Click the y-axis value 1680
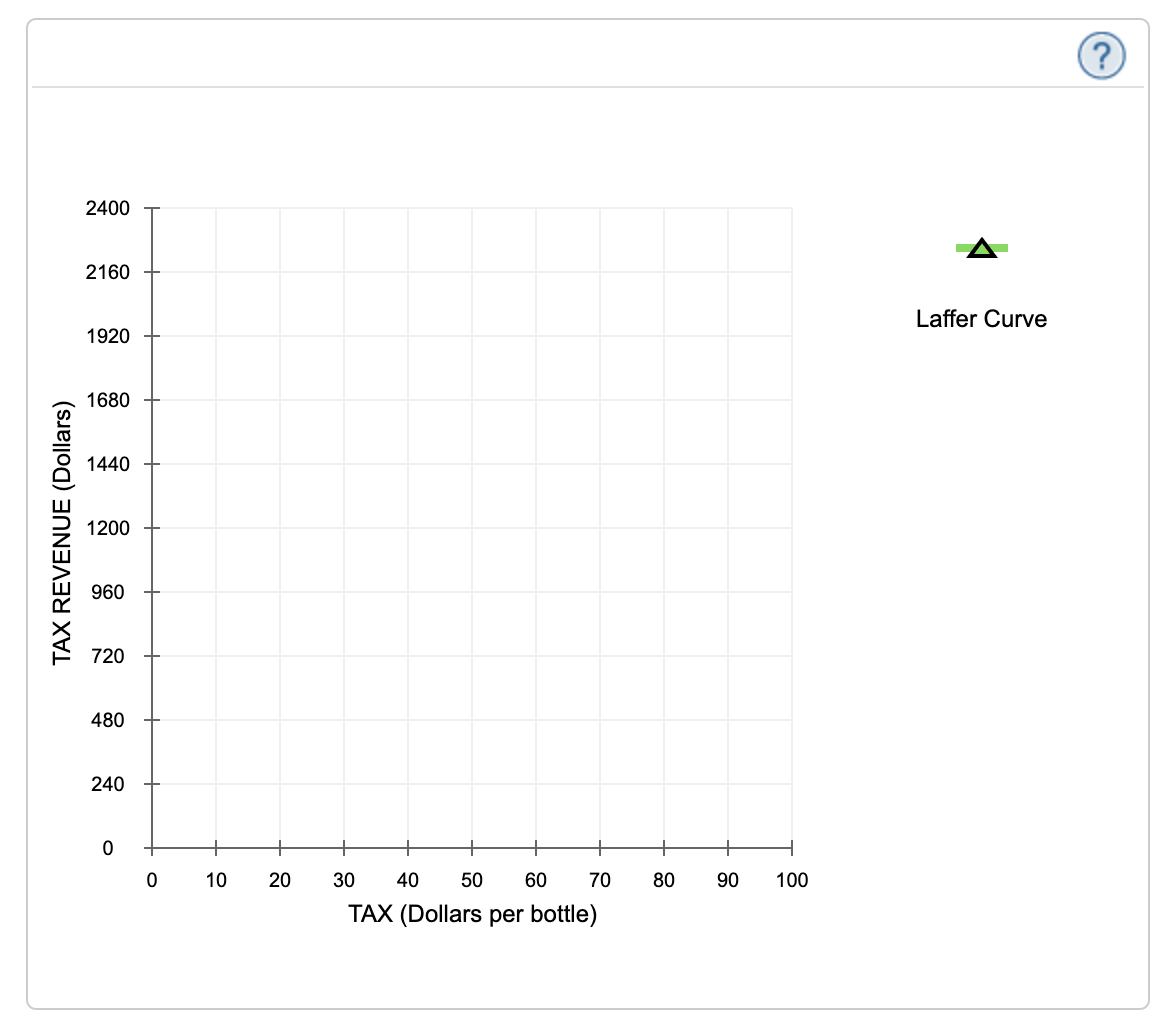1176x1024 pixels. click(107, 400)
